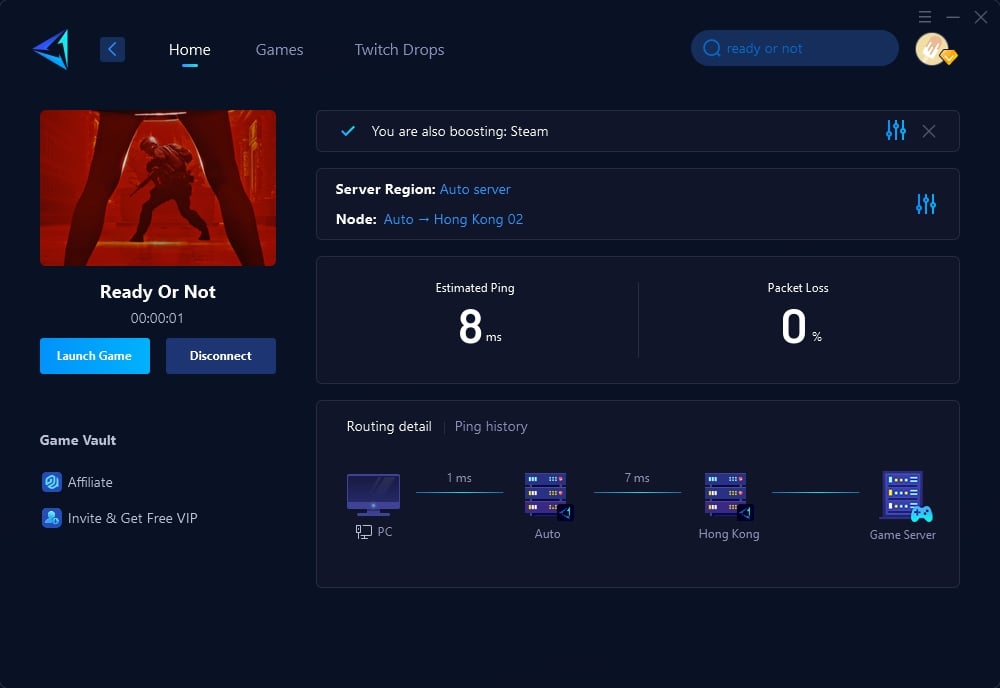
Task: Click the 'Game Vault' heading
Action: [x=78, y=440]
